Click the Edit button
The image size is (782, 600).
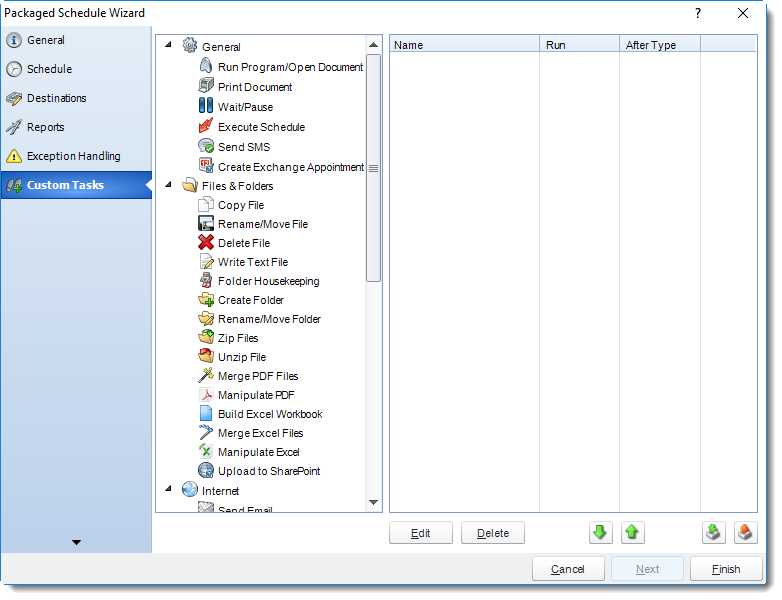[420, 533]
